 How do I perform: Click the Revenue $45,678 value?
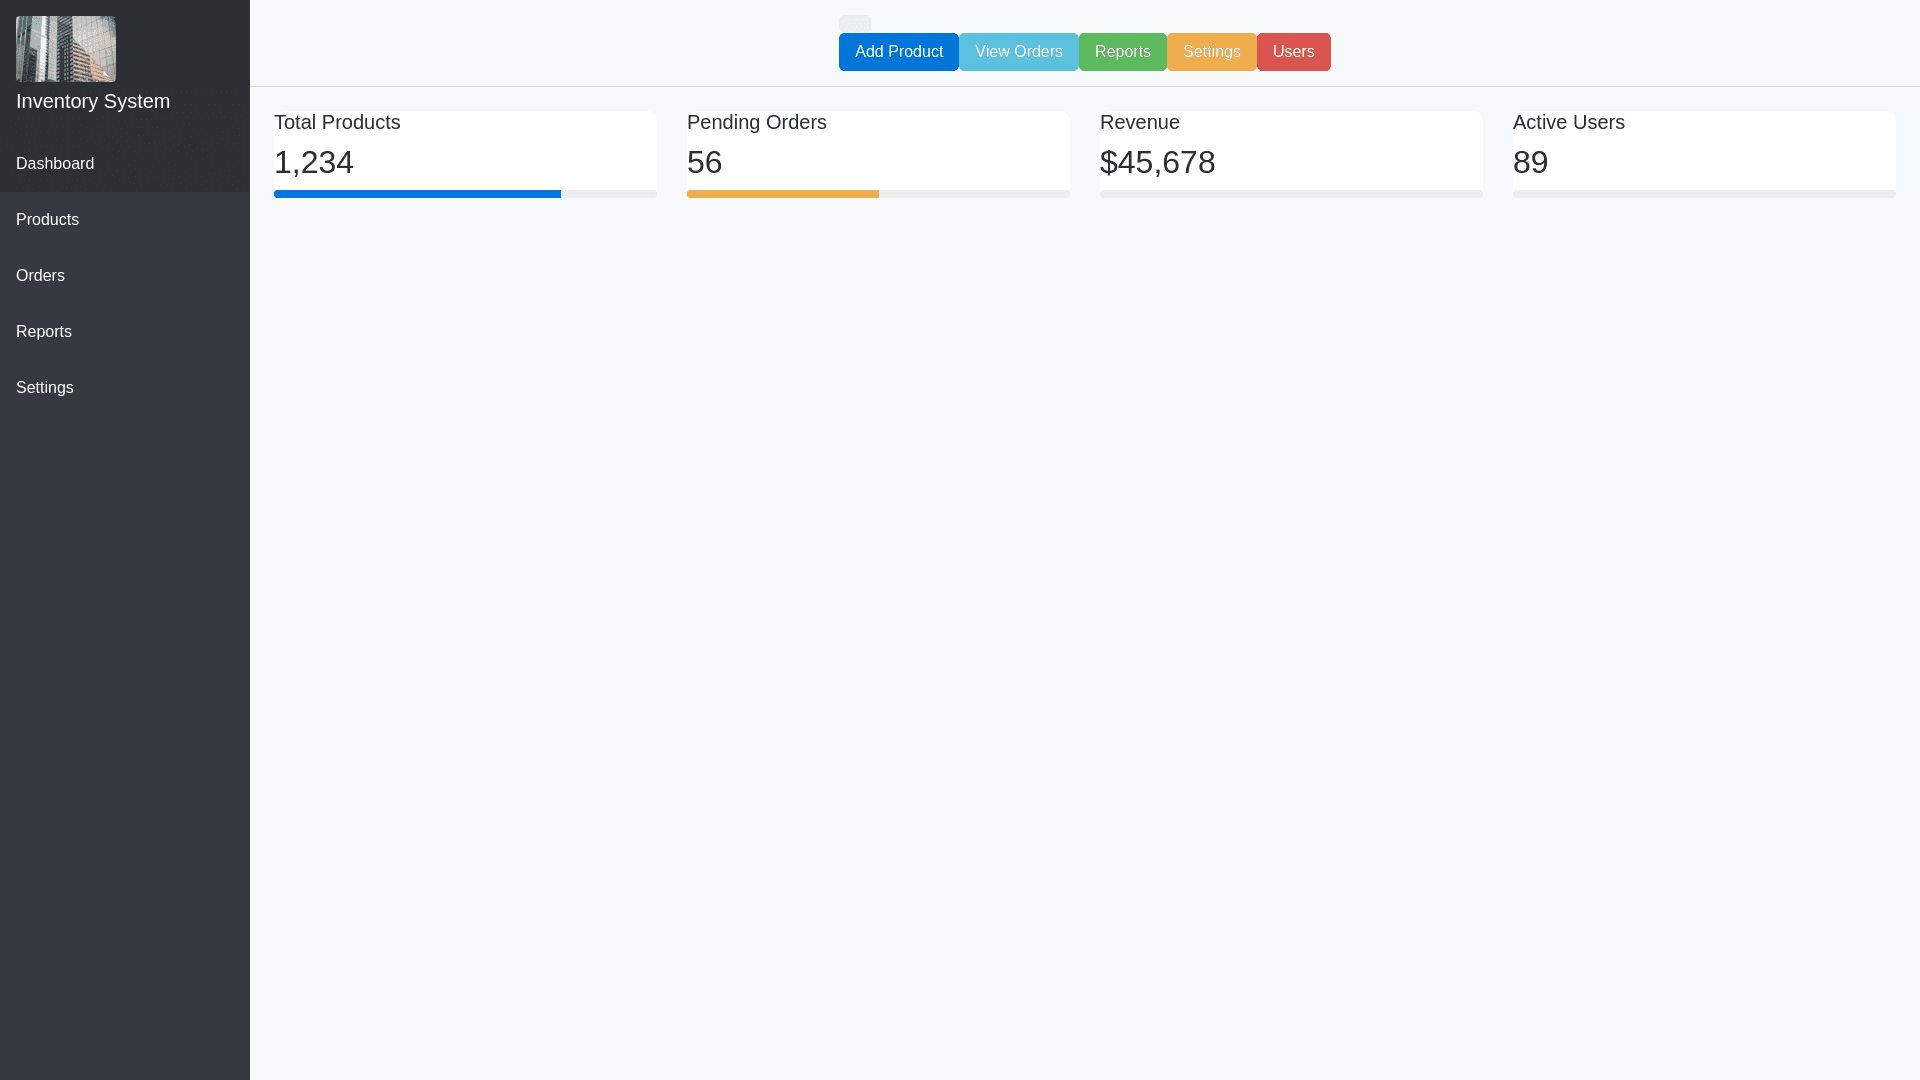[x=1157, y=162]
